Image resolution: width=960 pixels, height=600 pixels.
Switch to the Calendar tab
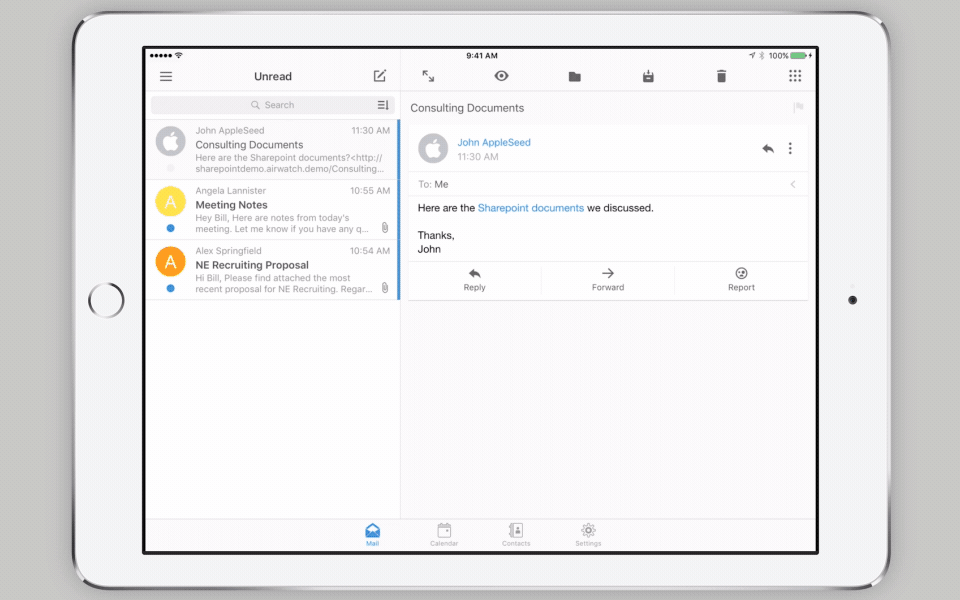tap(444, 534)
